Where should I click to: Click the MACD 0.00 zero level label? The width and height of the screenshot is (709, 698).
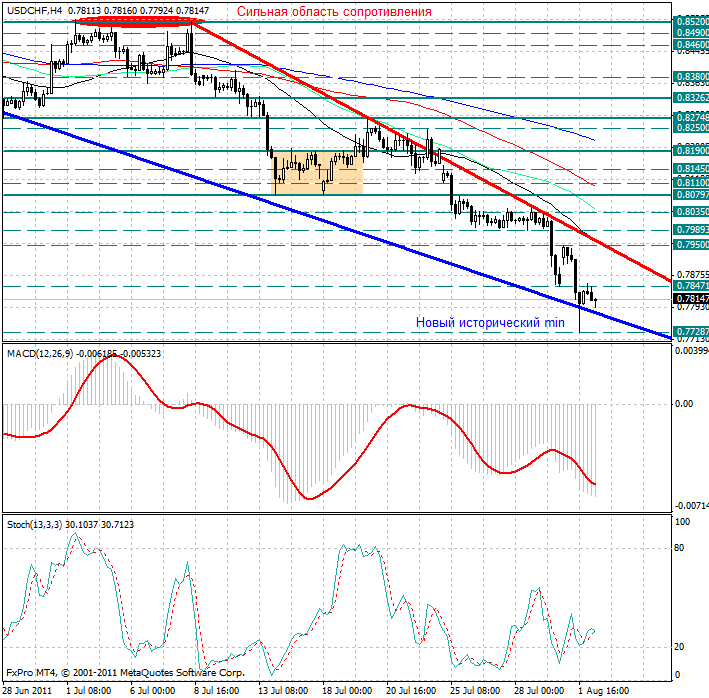coord(685,404)
